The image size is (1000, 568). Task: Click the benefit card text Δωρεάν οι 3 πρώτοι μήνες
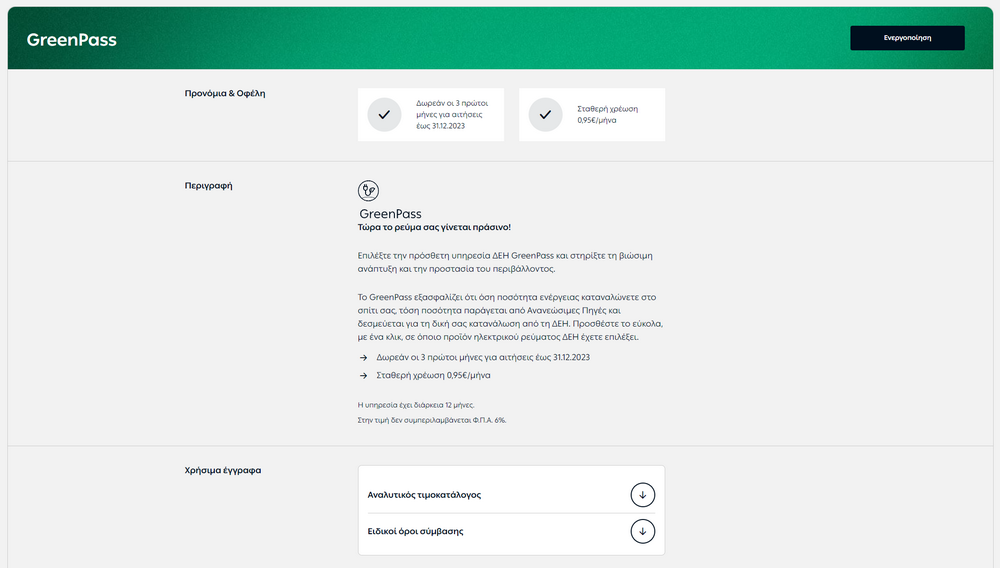(x=452, y=115)
